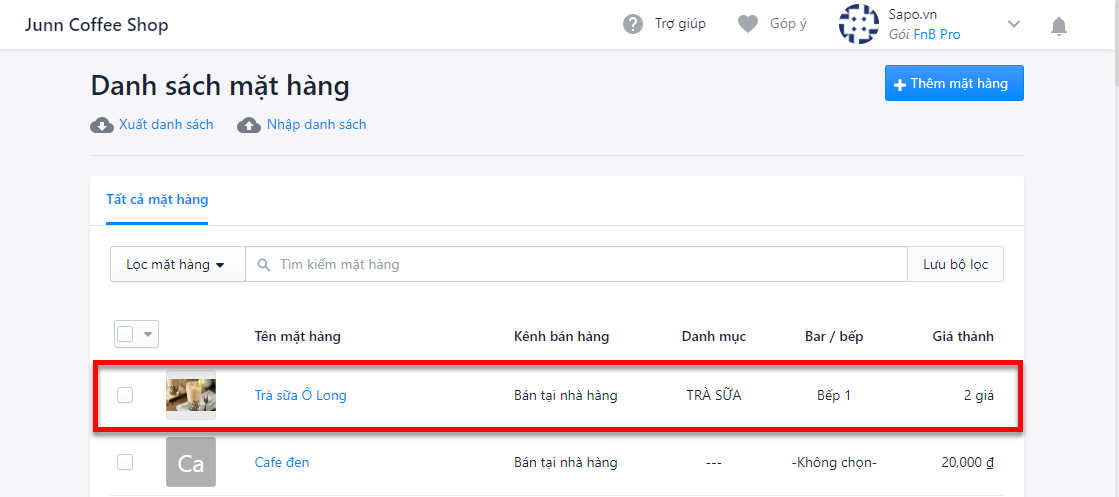
Task: Click Bán tại nhà hàng in Cafe đen row
Action: (x=566, y=462)
